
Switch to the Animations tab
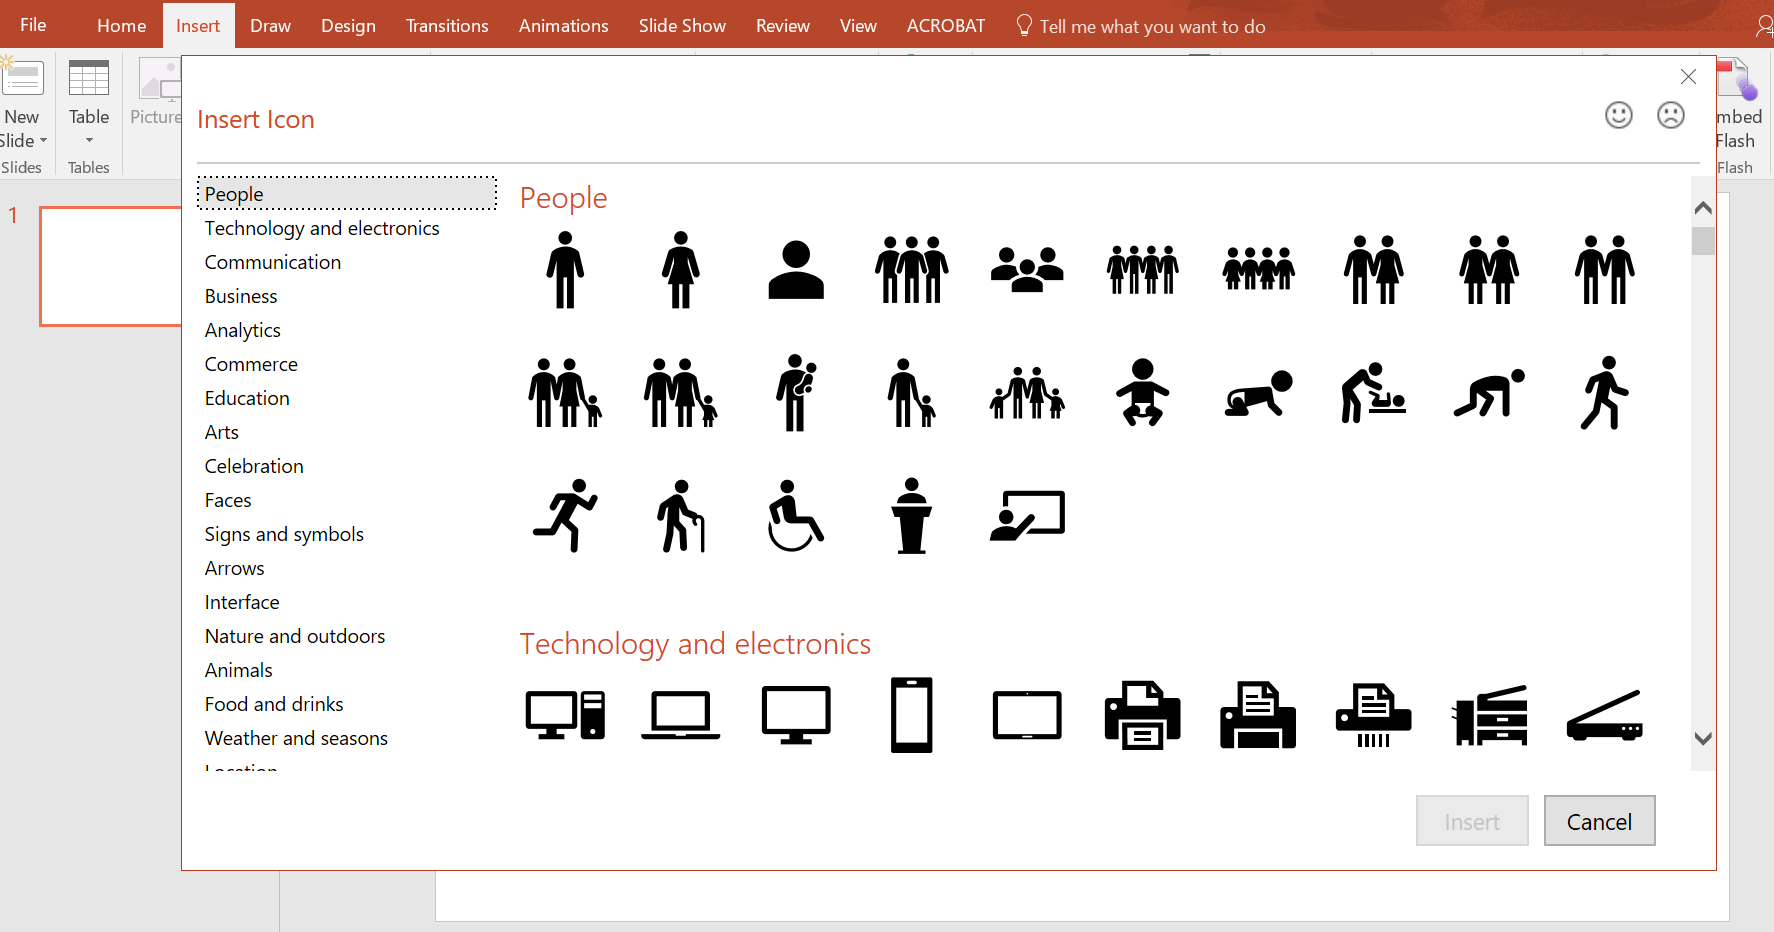click(x=563, y=26)
